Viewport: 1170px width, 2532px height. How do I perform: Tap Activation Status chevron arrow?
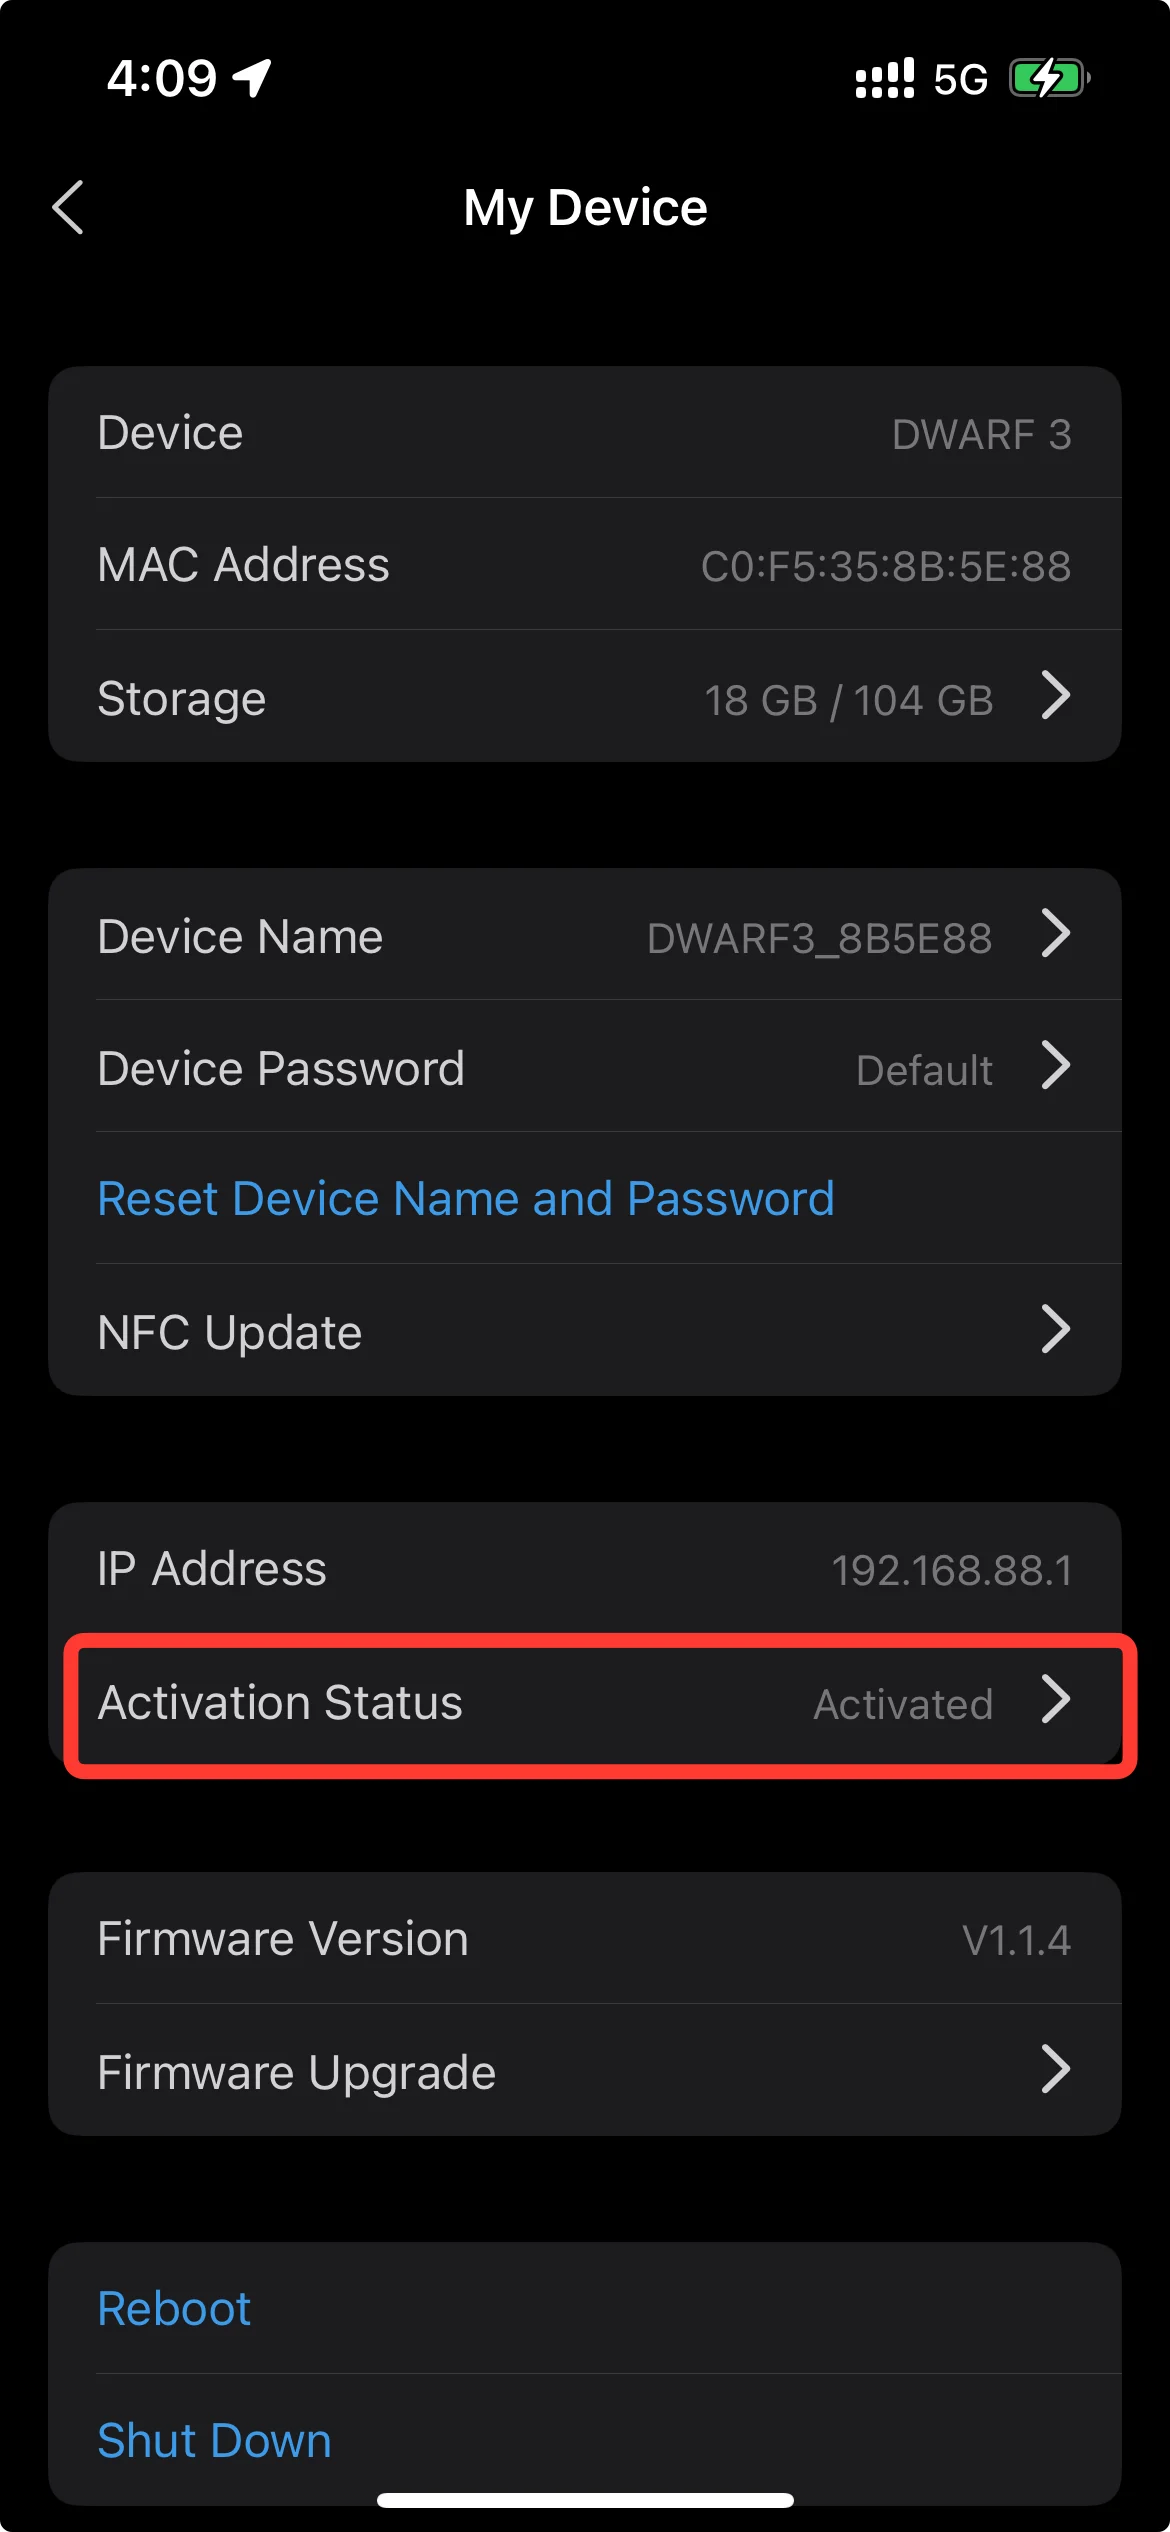pos(1056,1700)
